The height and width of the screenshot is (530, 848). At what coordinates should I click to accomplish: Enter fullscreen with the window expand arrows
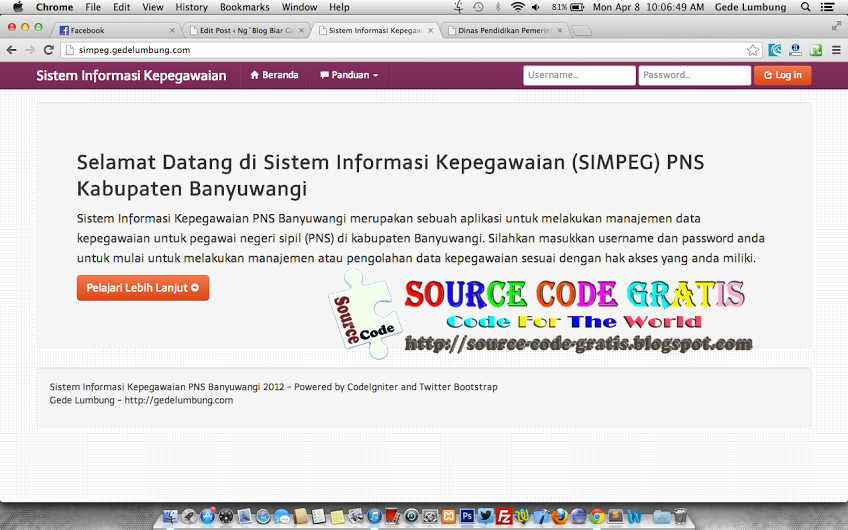coord(836,25)
